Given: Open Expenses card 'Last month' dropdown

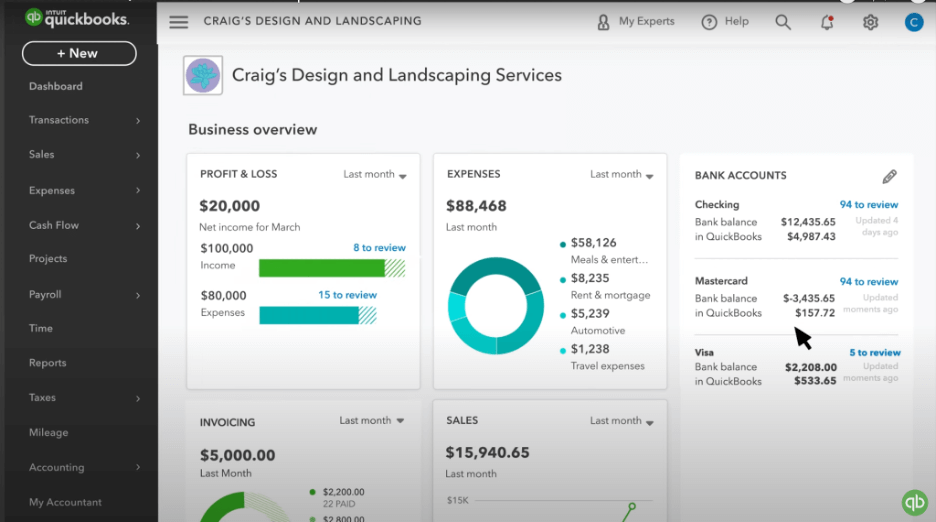Looking at the screenshot, I should coord(621,174).
